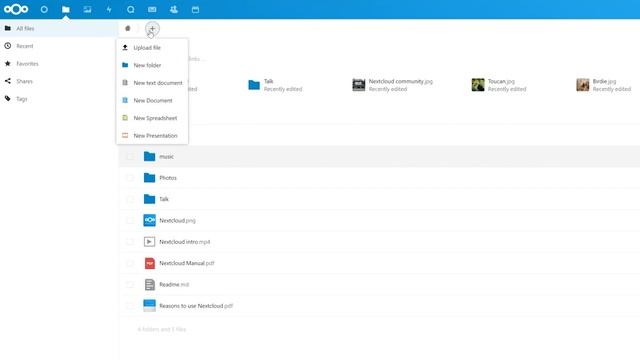
Task: Choose New folder from menu
Action: (152, 65)
